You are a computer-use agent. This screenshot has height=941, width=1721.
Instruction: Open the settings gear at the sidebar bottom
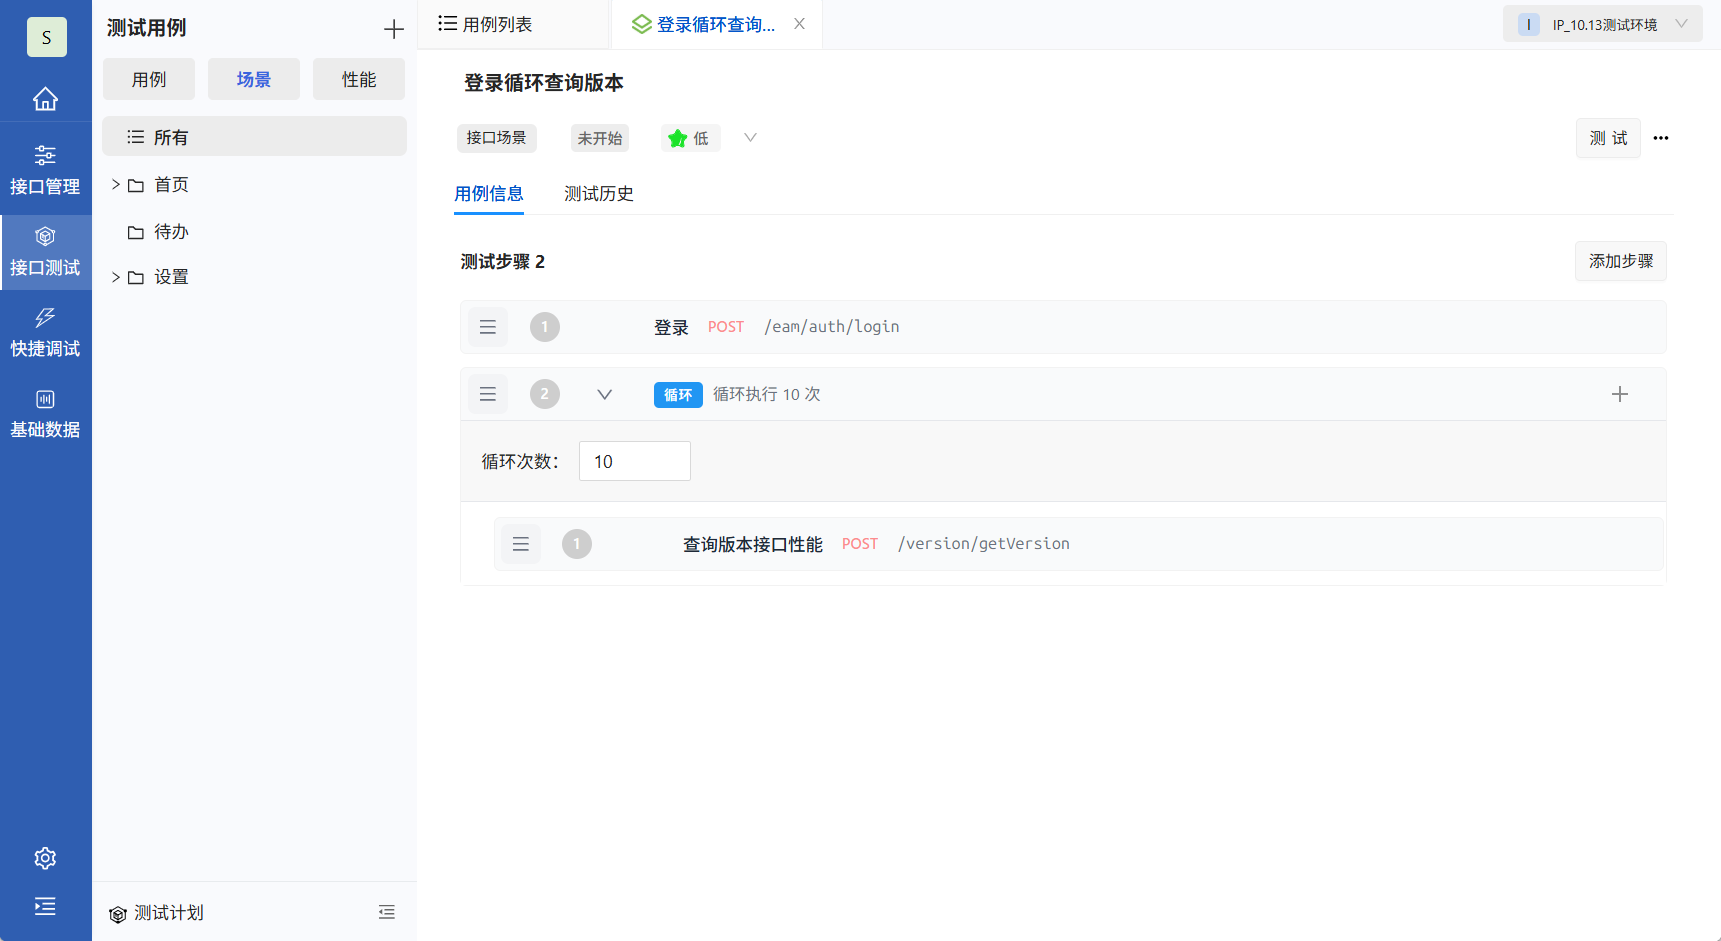pyautogui.click(x=45, y=858)
